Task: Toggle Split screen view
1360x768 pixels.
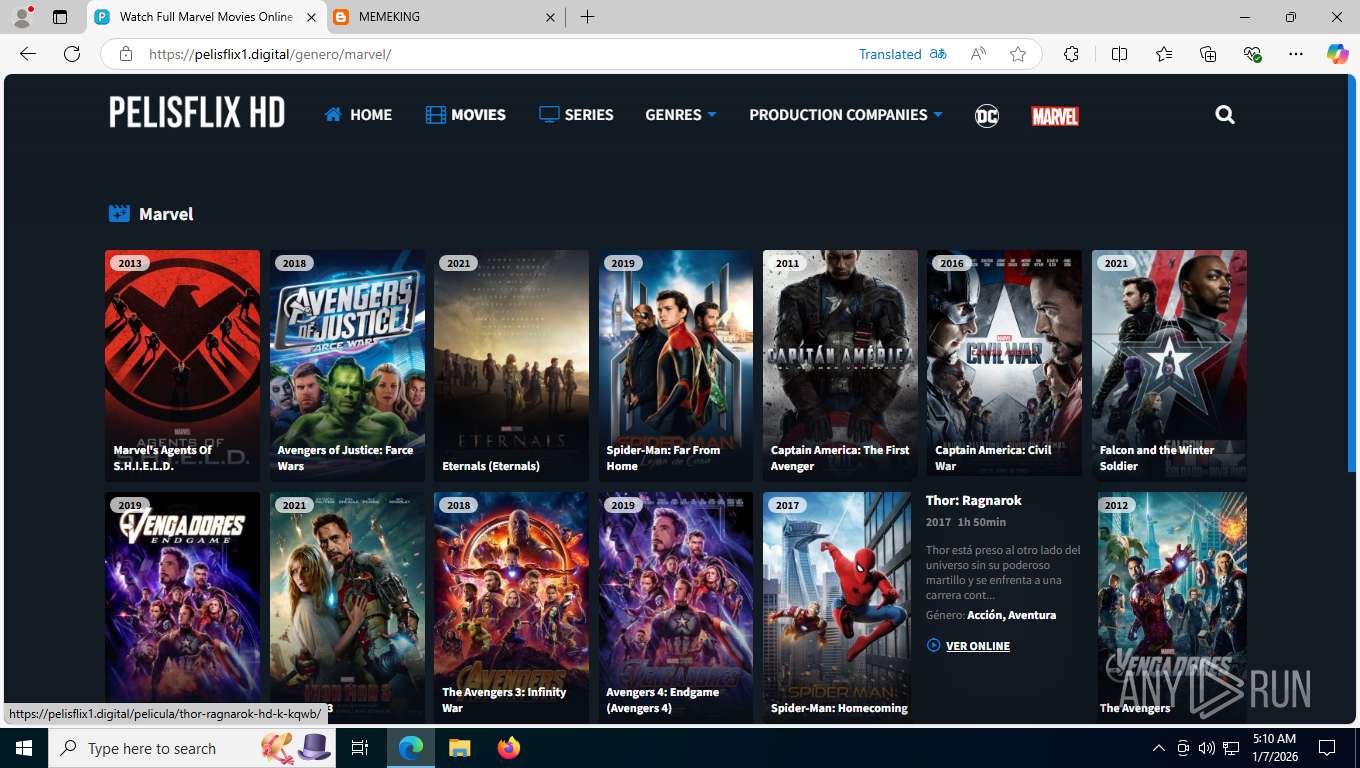Action: coord(1119,54)
